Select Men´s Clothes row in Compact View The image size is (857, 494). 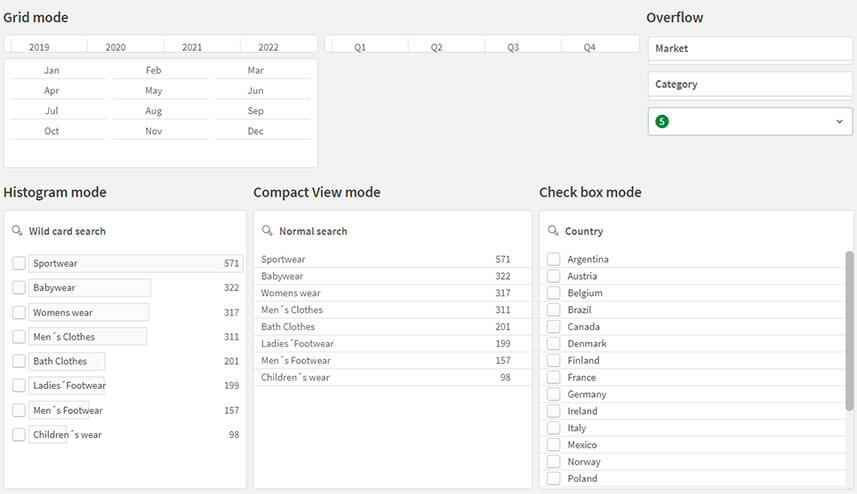tap(392, 310)
